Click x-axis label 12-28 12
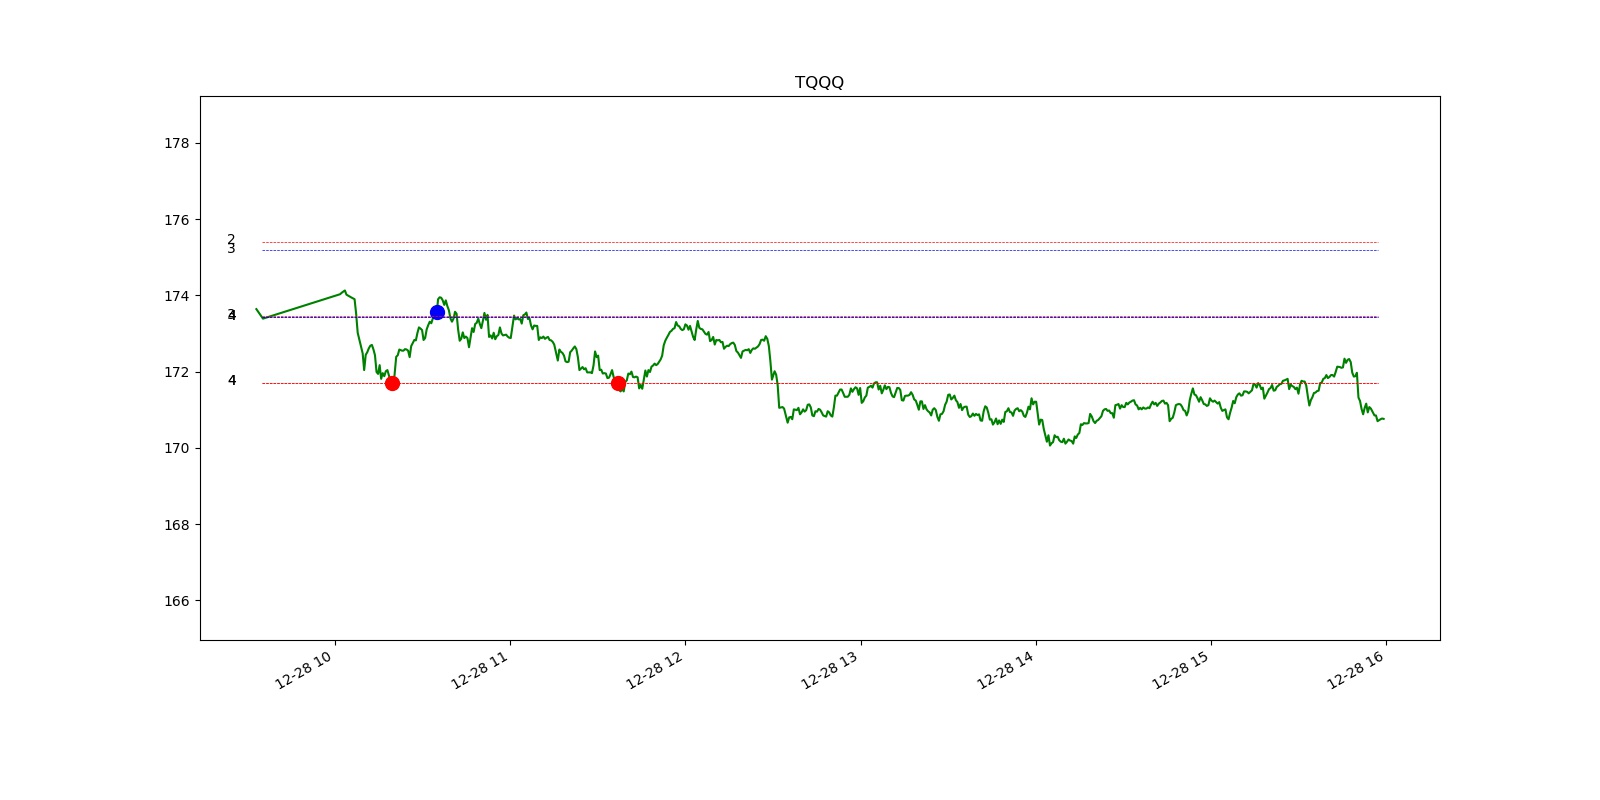 click(654, 668)
